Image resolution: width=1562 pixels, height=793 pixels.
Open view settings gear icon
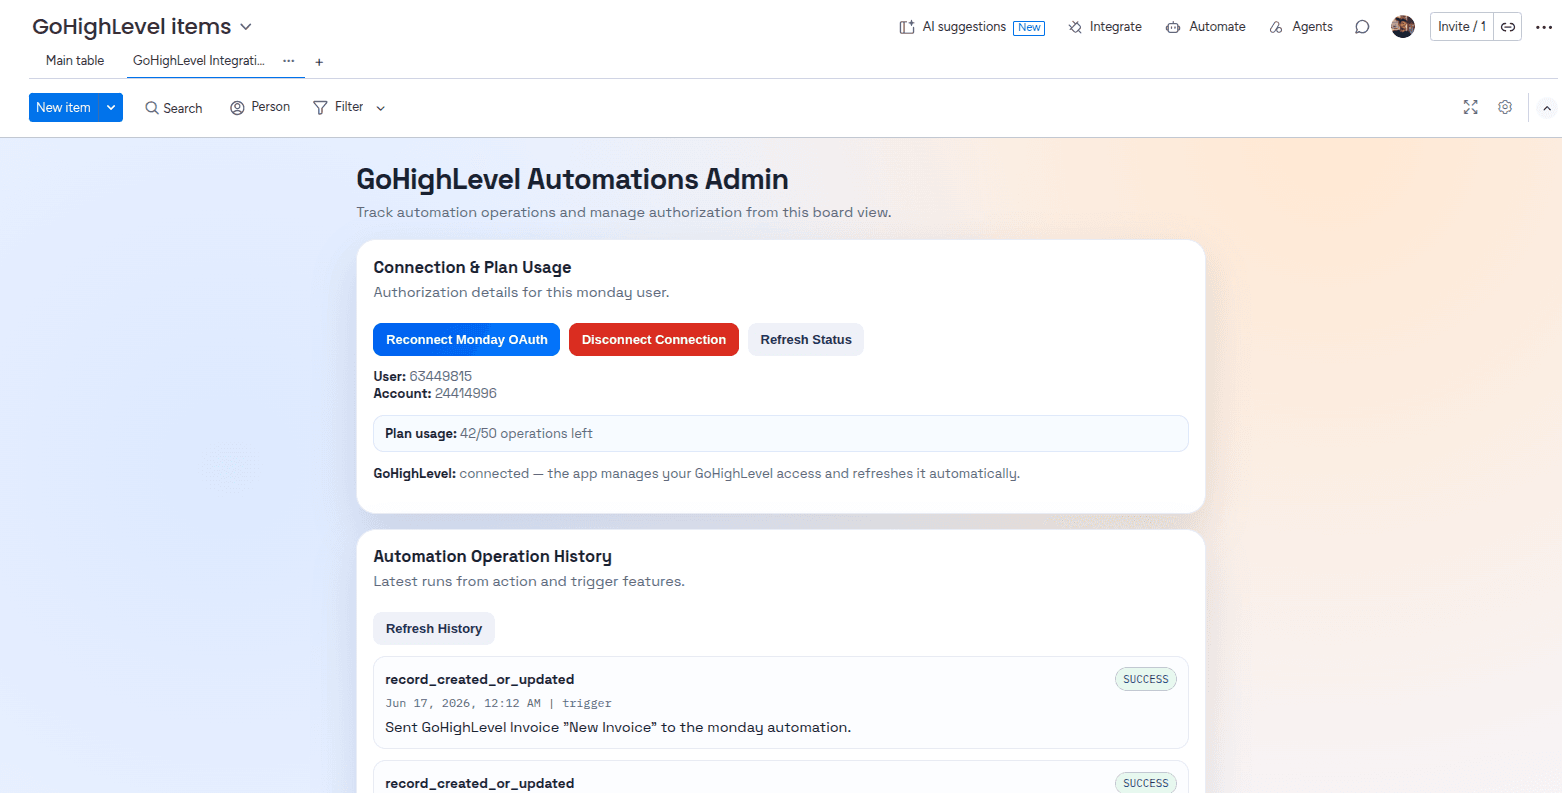pos(1505,107)
